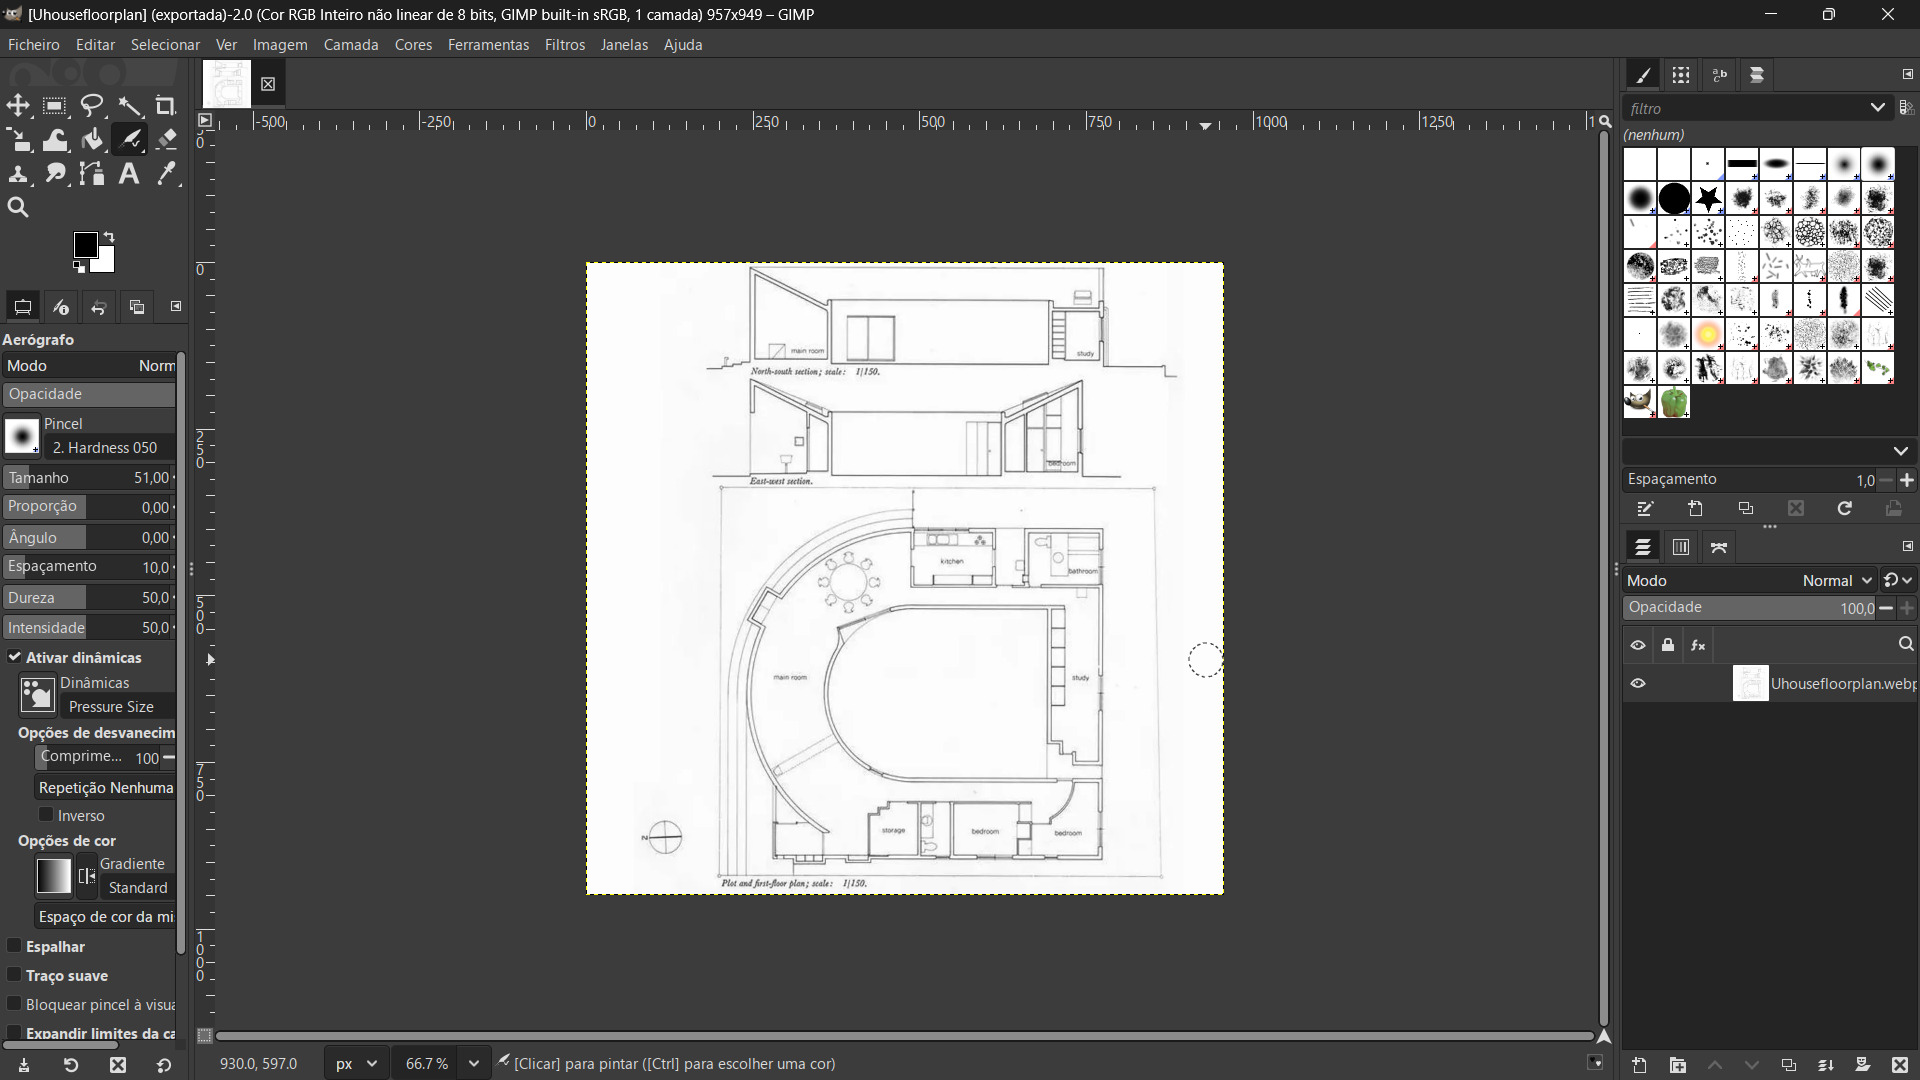Select the Crop tool
1920x1080 pixels.
coord(166,106)
